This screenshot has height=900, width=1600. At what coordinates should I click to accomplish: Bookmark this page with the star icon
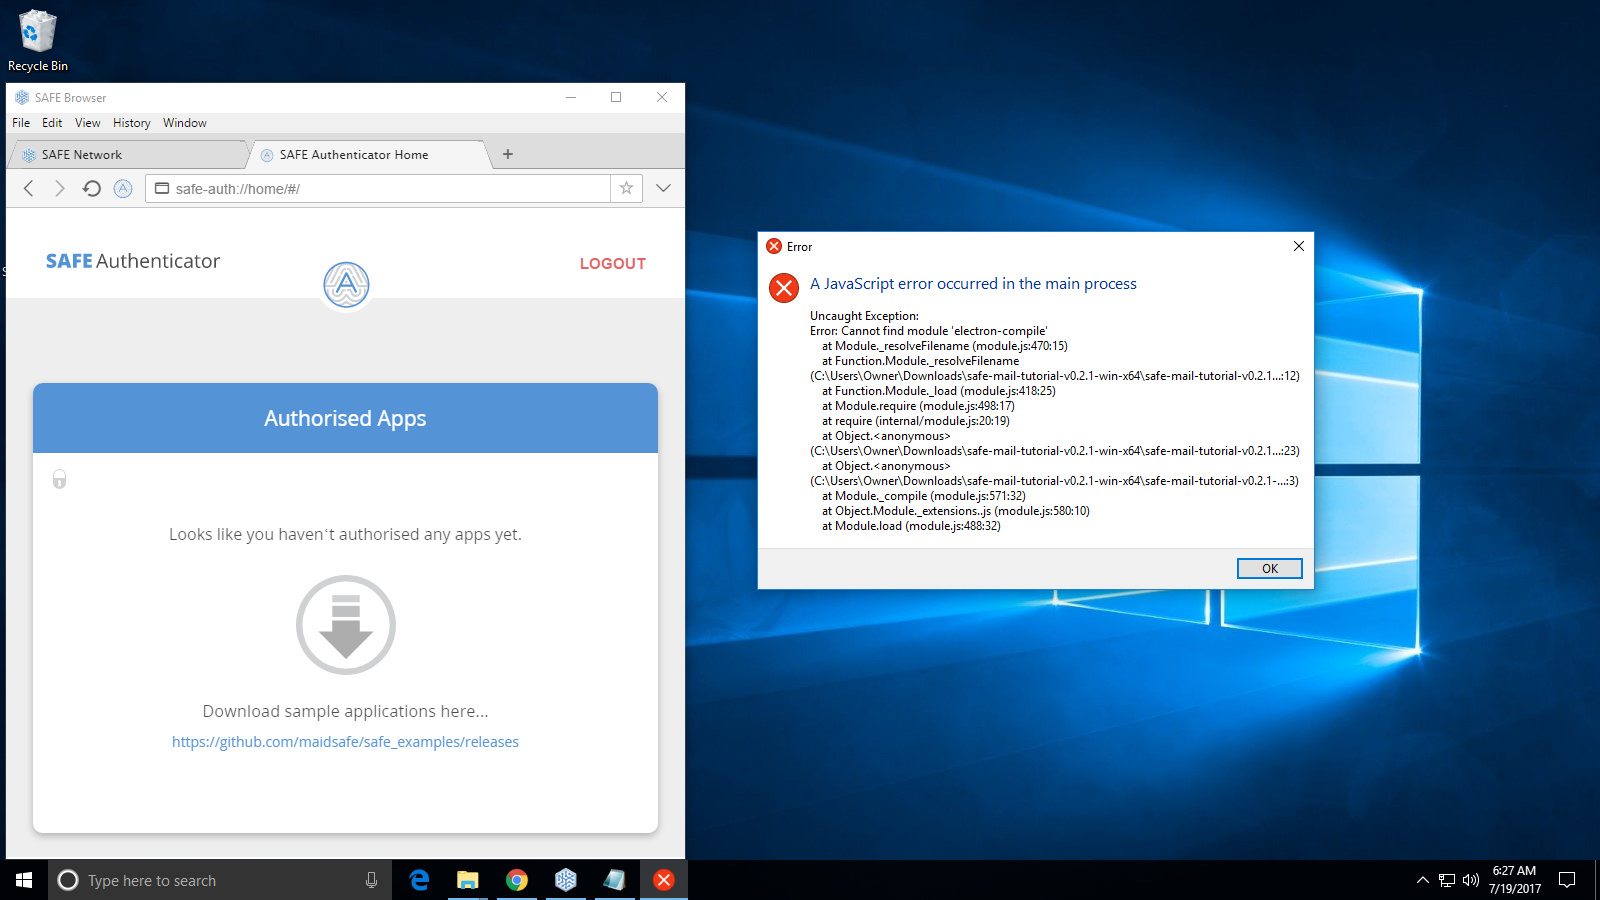tap(626, 188)
